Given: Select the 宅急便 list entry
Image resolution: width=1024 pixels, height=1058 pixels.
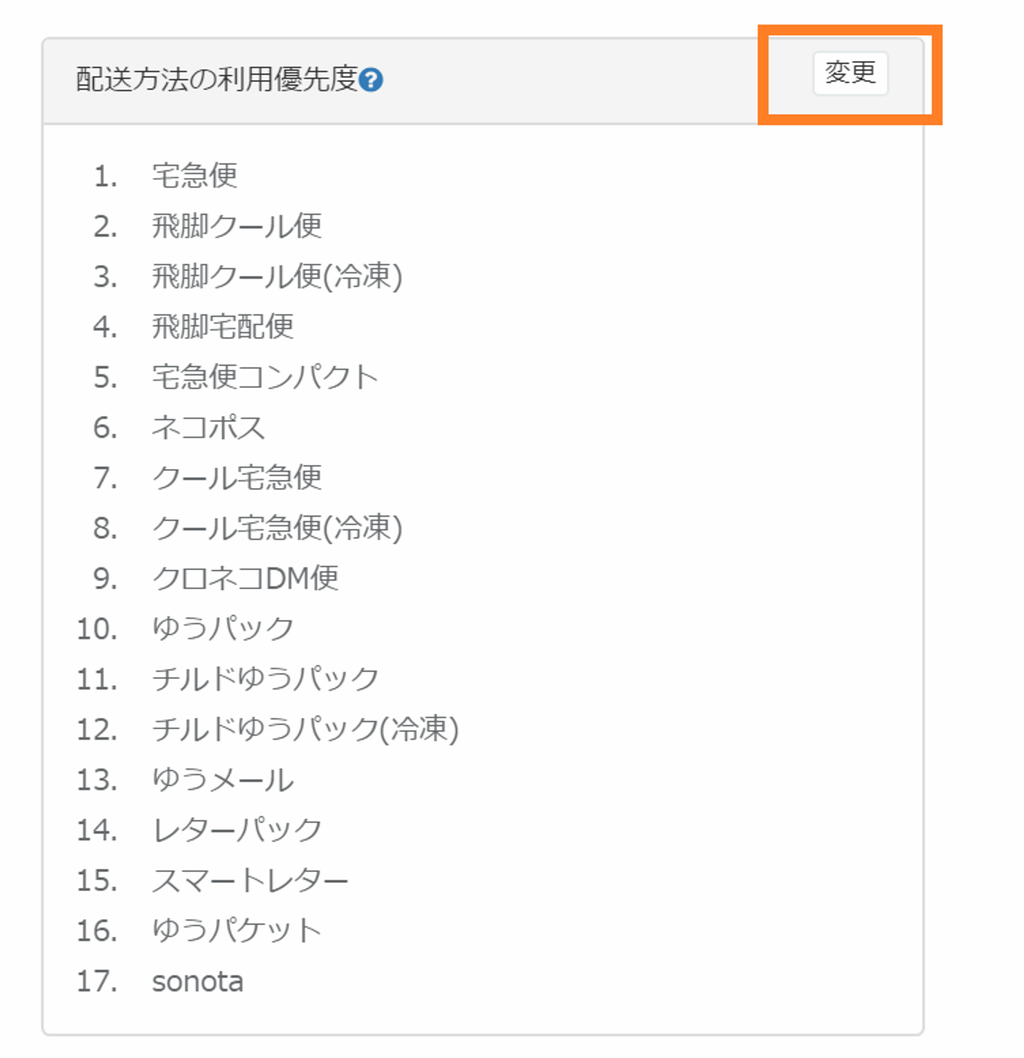Looking at the screenshot, I should [194, 176].
